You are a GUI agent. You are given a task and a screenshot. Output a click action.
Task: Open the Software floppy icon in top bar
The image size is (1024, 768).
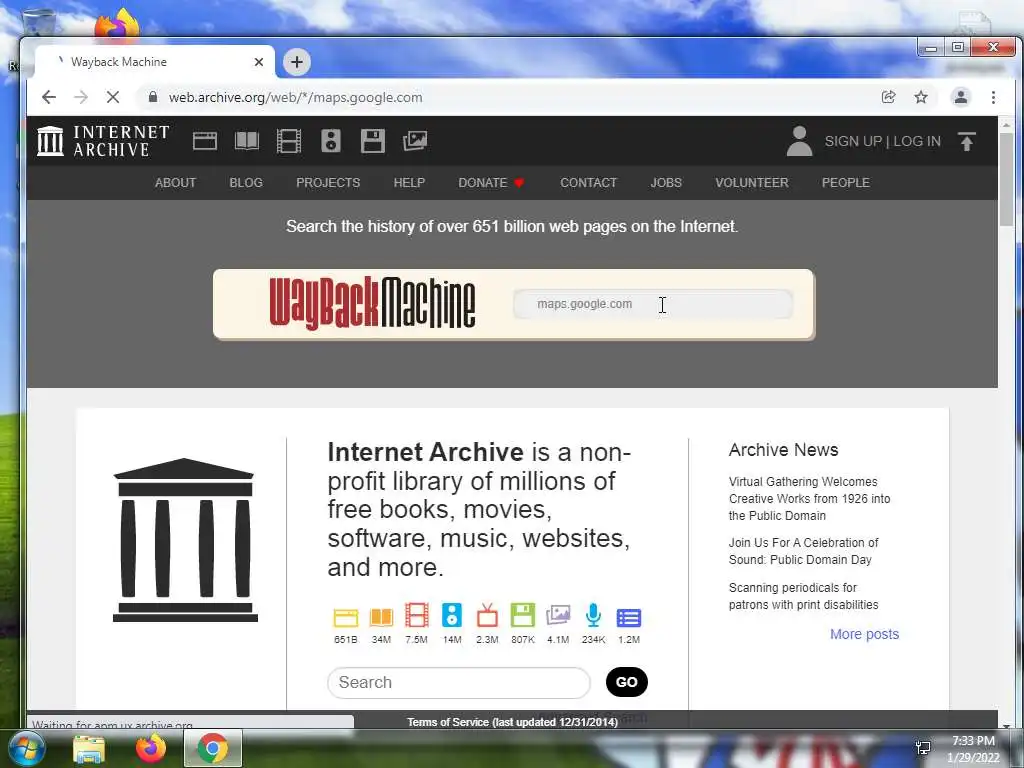pyautogui.click(x=373, y=141)
